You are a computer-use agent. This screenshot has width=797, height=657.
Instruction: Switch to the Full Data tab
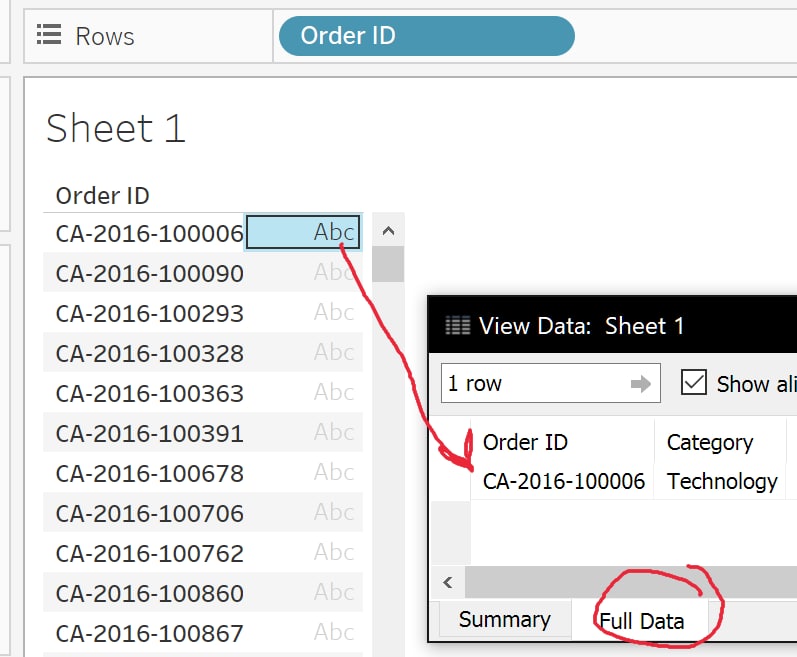pos(641,621)
